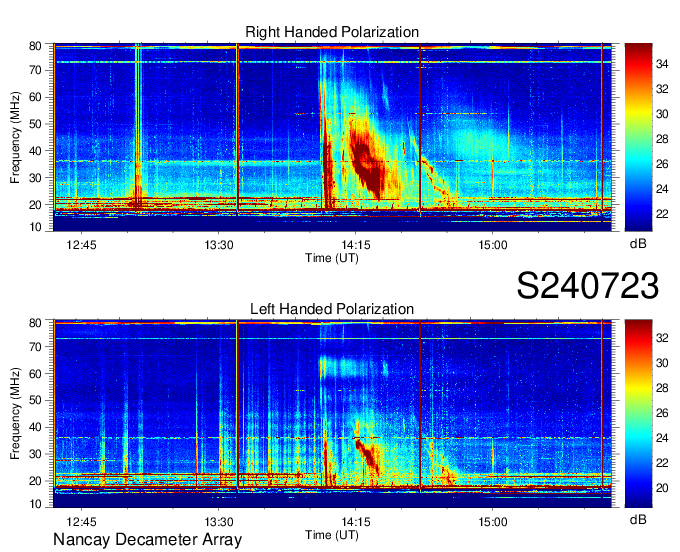
Task: Click the 28 dB label on Right Handed color bar
Action: click(662, 139)
